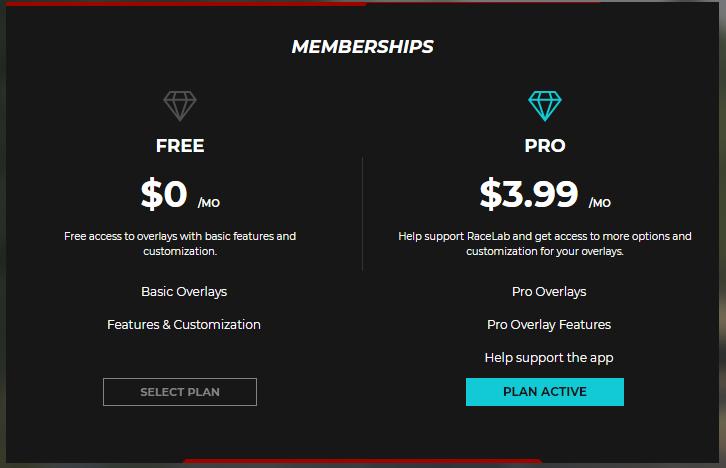Click the $3.99 price label
This screenshot has width=726, height=468.
(529, 194)
